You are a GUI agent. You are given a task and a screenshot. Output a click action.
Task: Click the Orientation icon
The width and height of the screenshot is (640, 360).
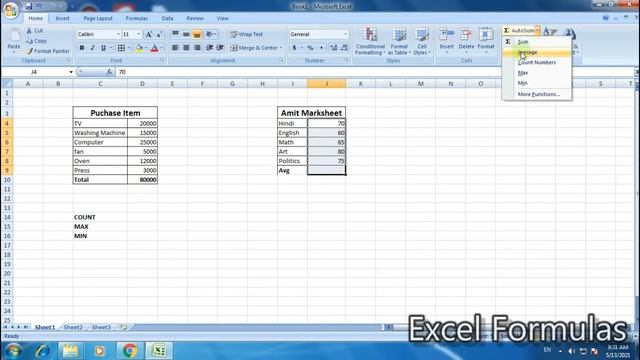pos(209,34)
